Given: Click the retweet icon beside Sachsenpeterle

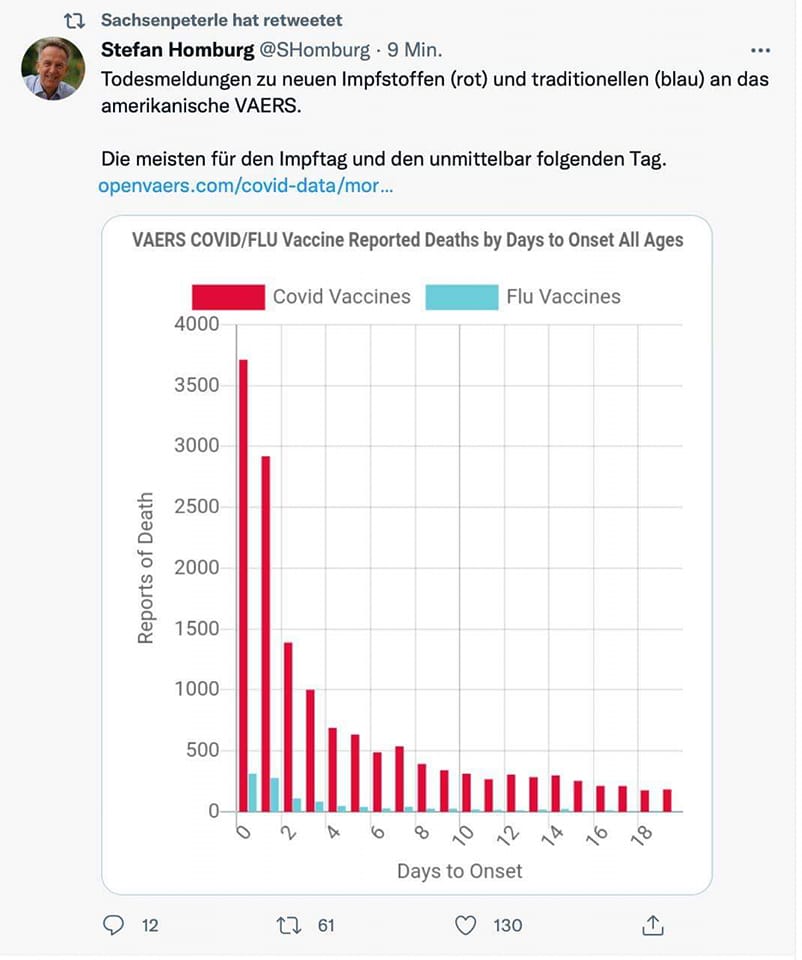Looking at the screenshot, I should [x=75, y=20].
